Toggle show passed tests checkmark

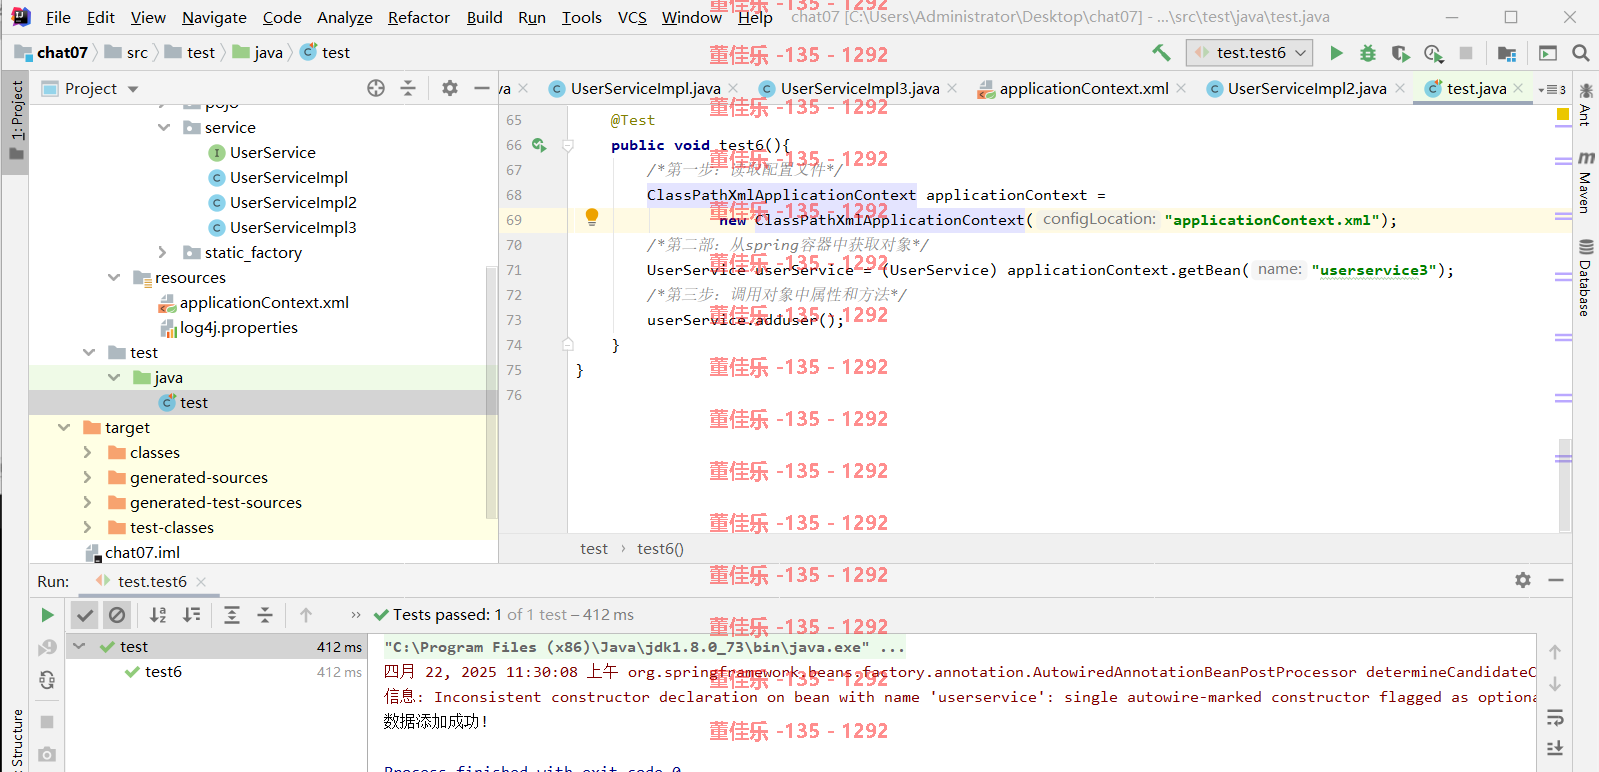85,615
